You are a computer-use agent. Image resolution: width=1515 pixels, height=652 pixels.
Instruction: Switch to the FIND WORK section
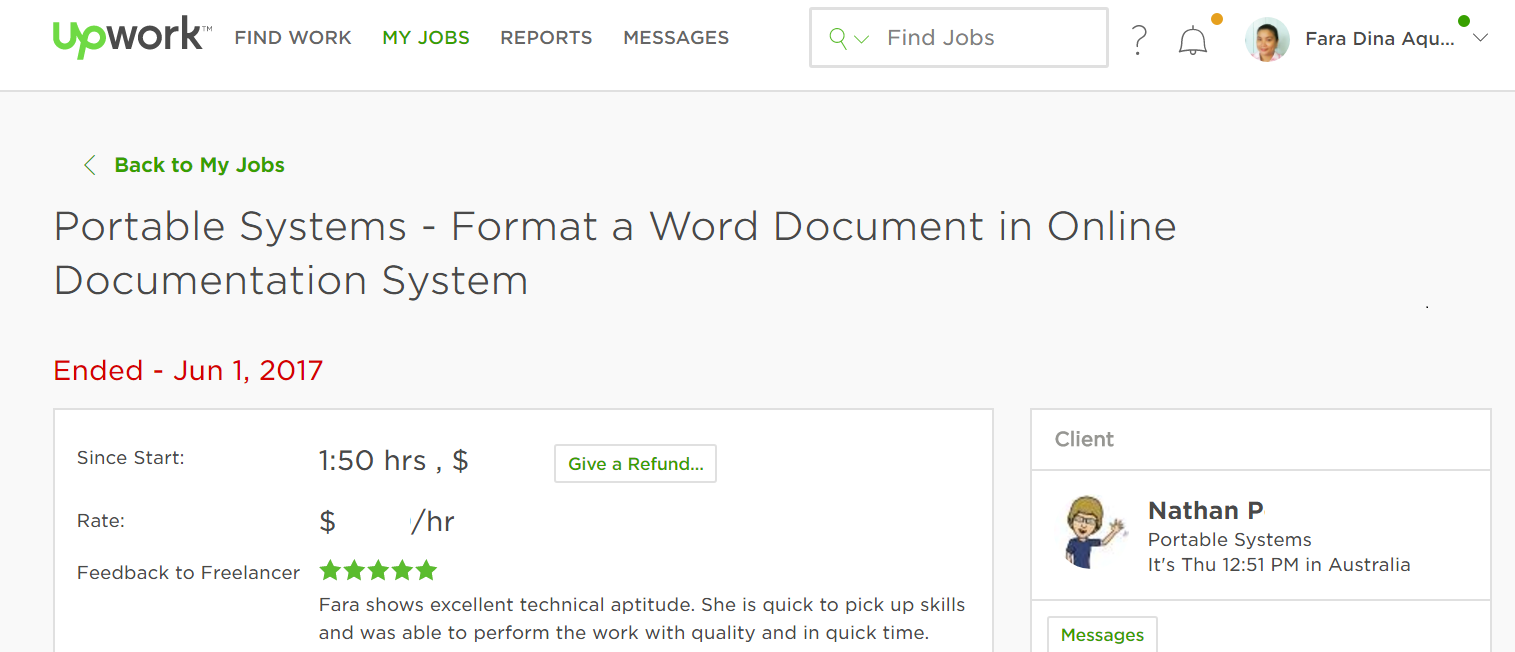(292, 37)
